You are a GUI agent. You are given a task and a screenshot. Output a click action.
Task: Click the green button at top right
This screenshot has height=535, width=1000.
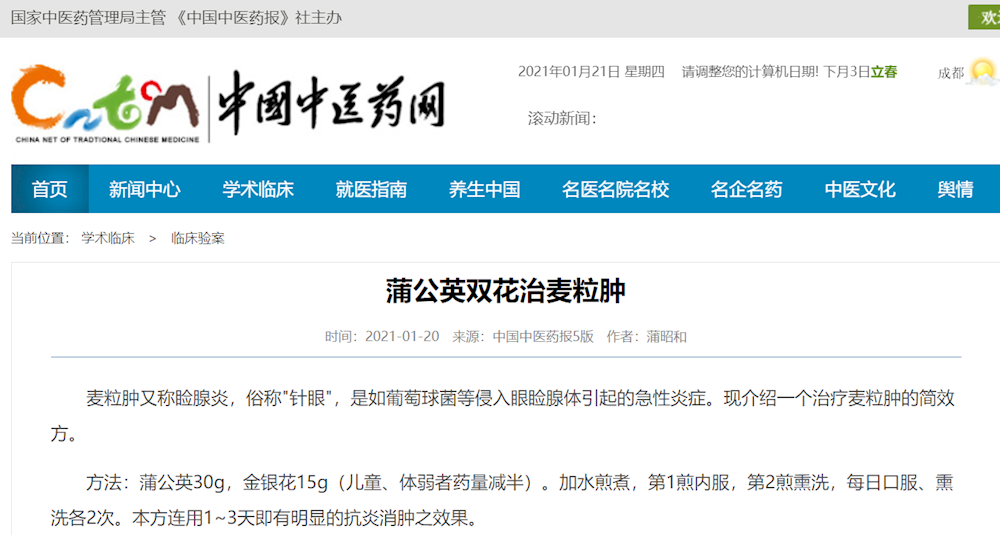(985, 17)
